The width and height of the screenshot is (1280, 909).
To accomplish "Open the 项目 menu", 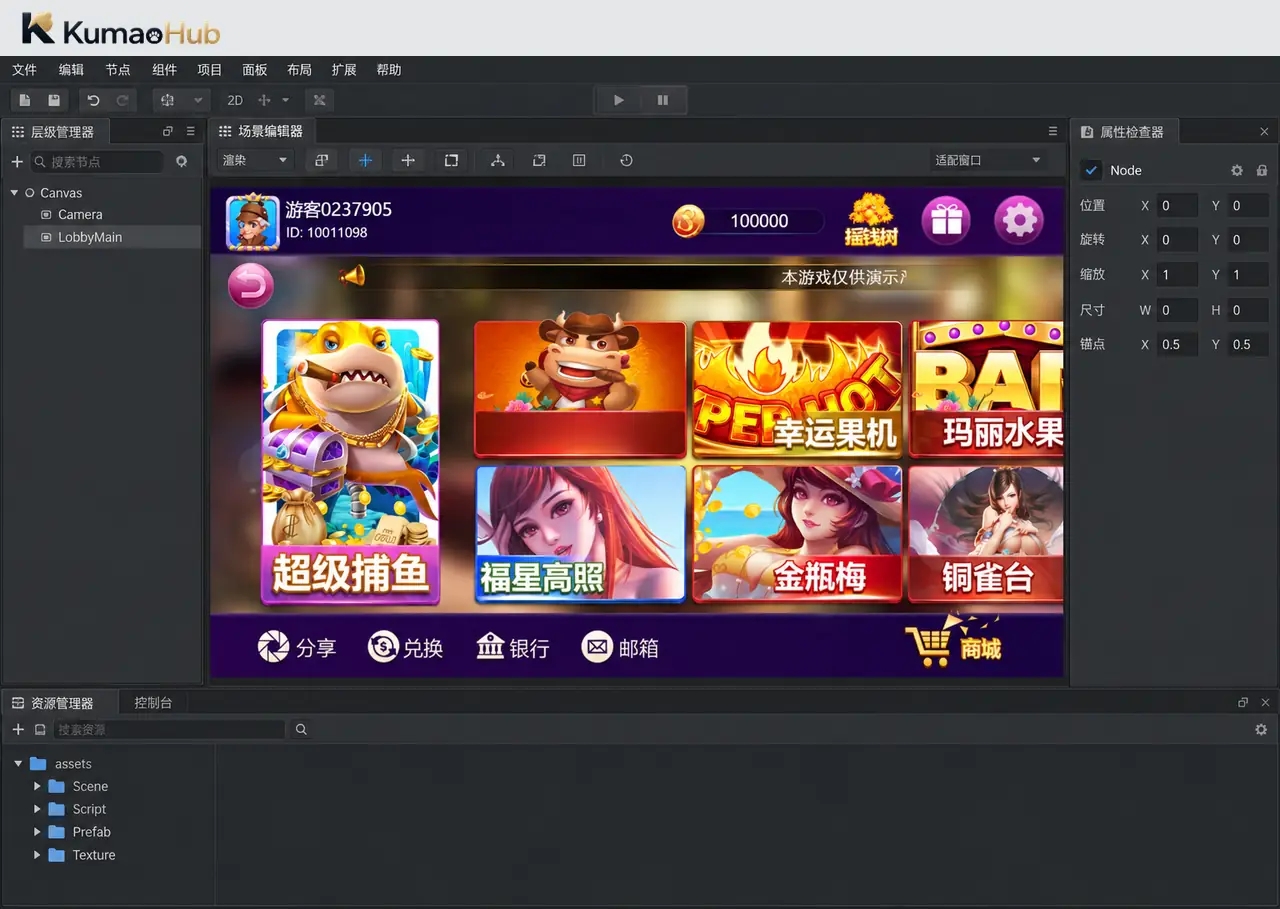I will [x=210, y=70].
